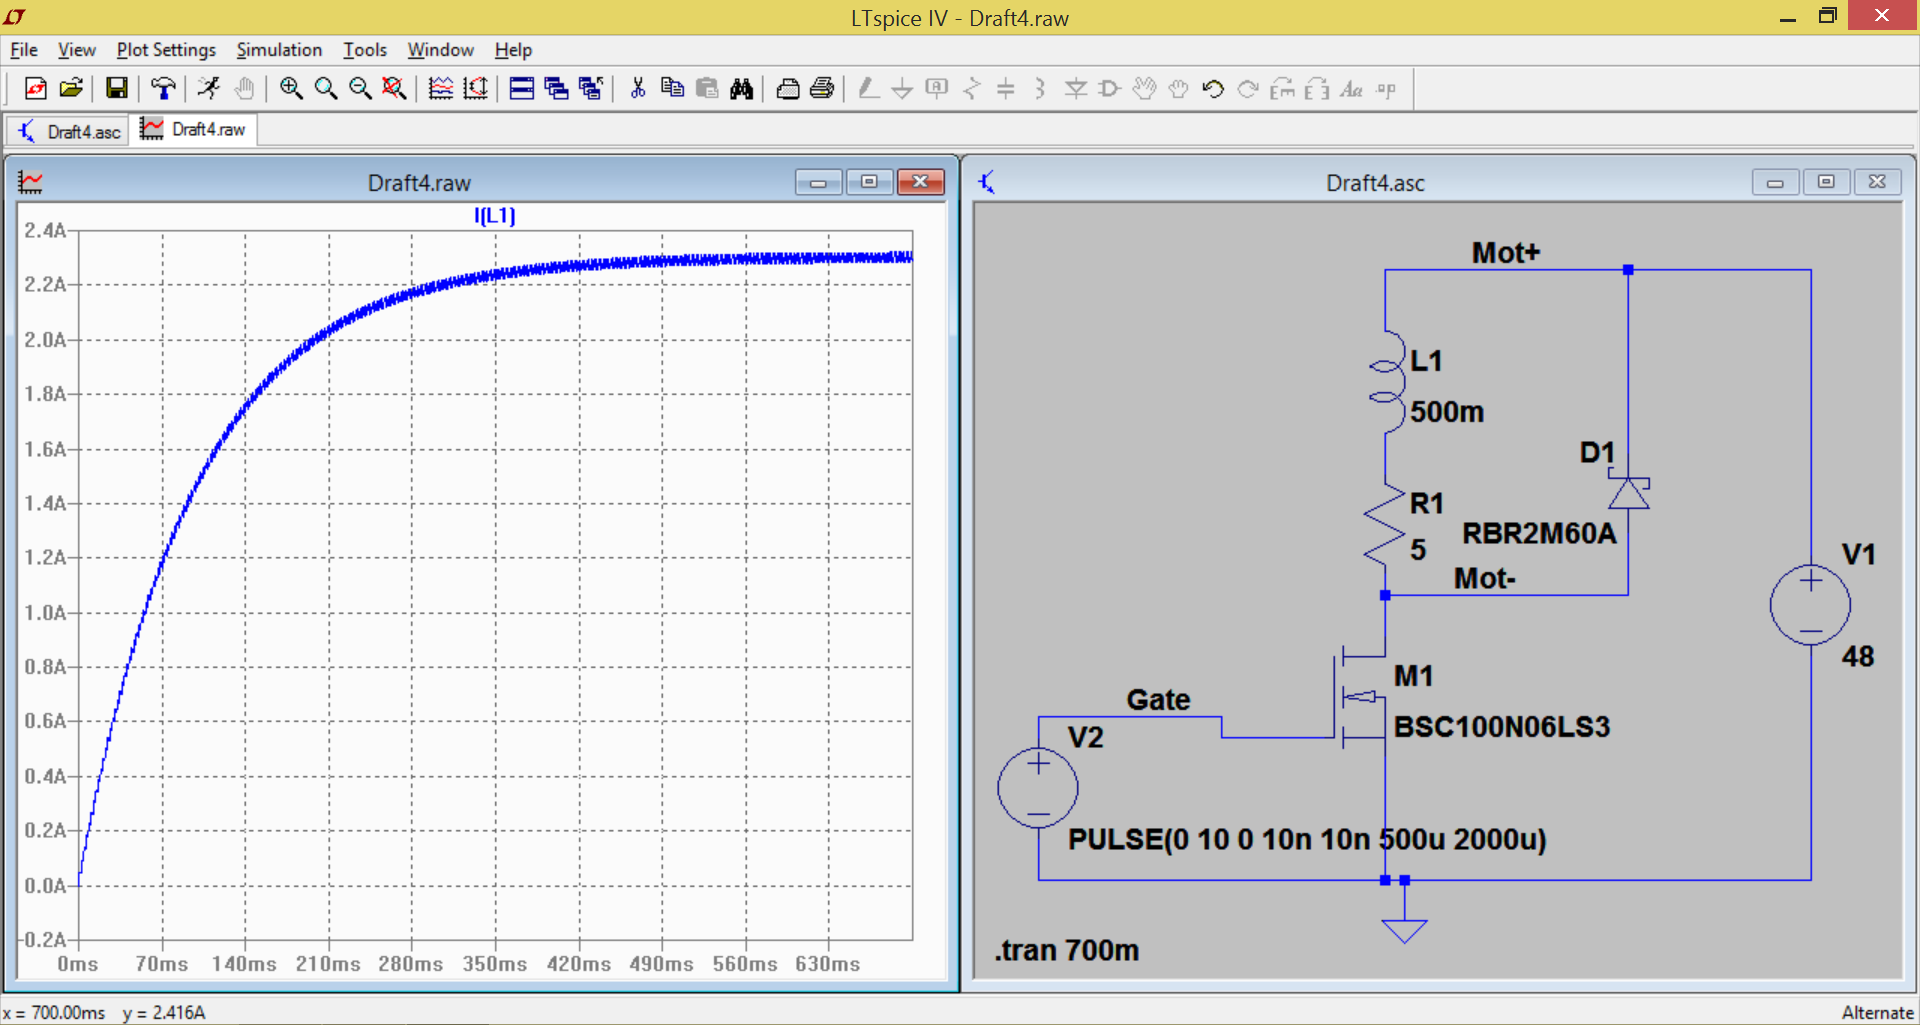Click the Redo arrow icon
The image size is (1920, 1025).
point(1248,89)
